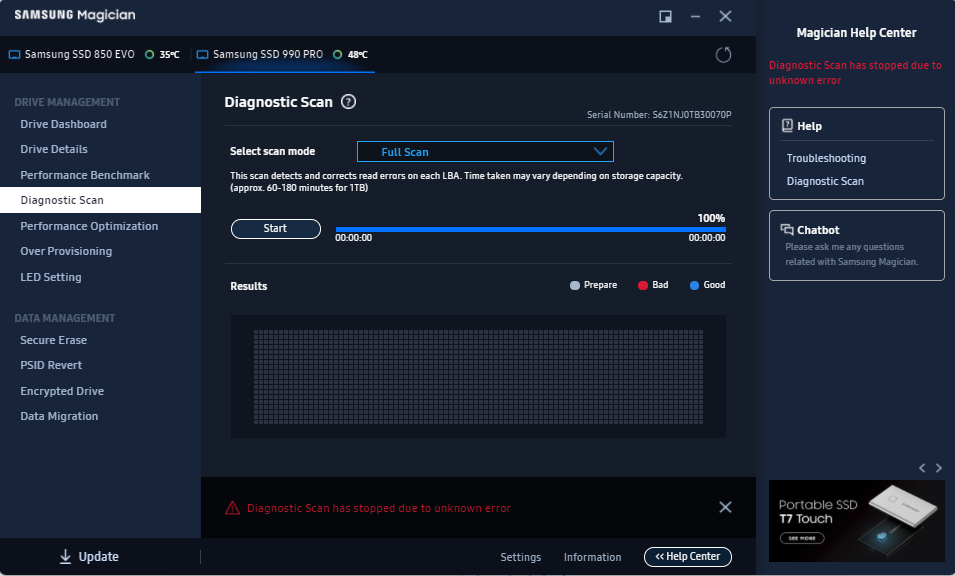
Task: Open Secure Erase page
Action: tap(54, 340)
